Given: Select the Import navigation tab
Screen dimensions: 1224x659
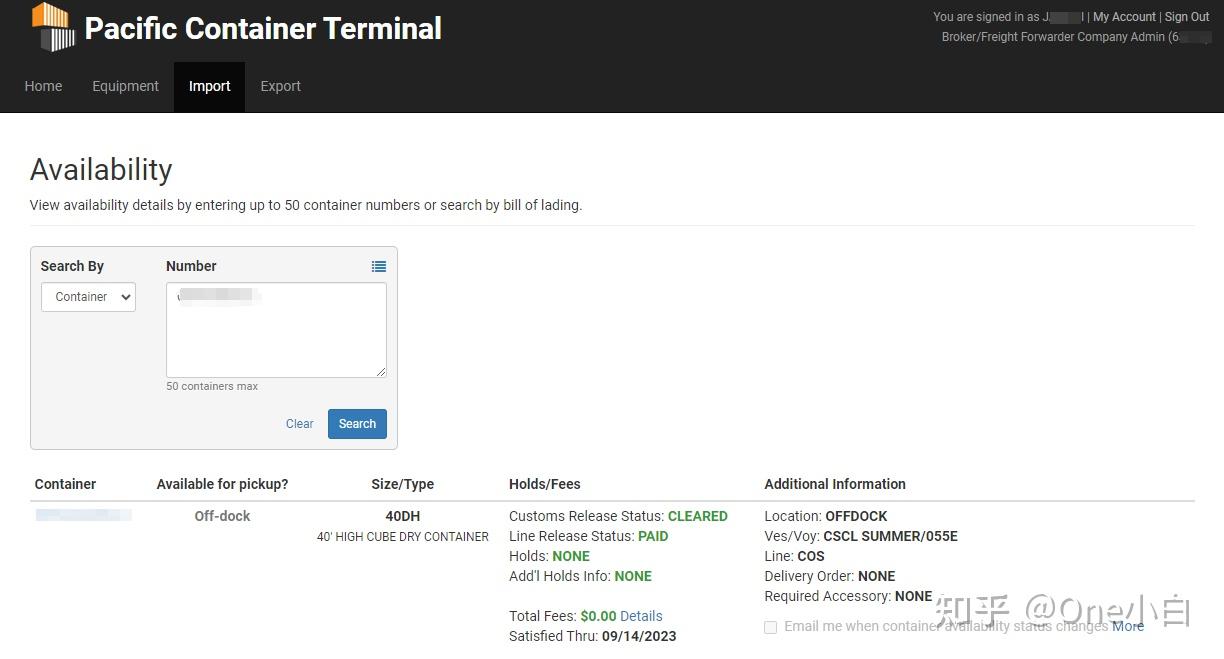Looking at the screenshot, I should click(209, 86).
